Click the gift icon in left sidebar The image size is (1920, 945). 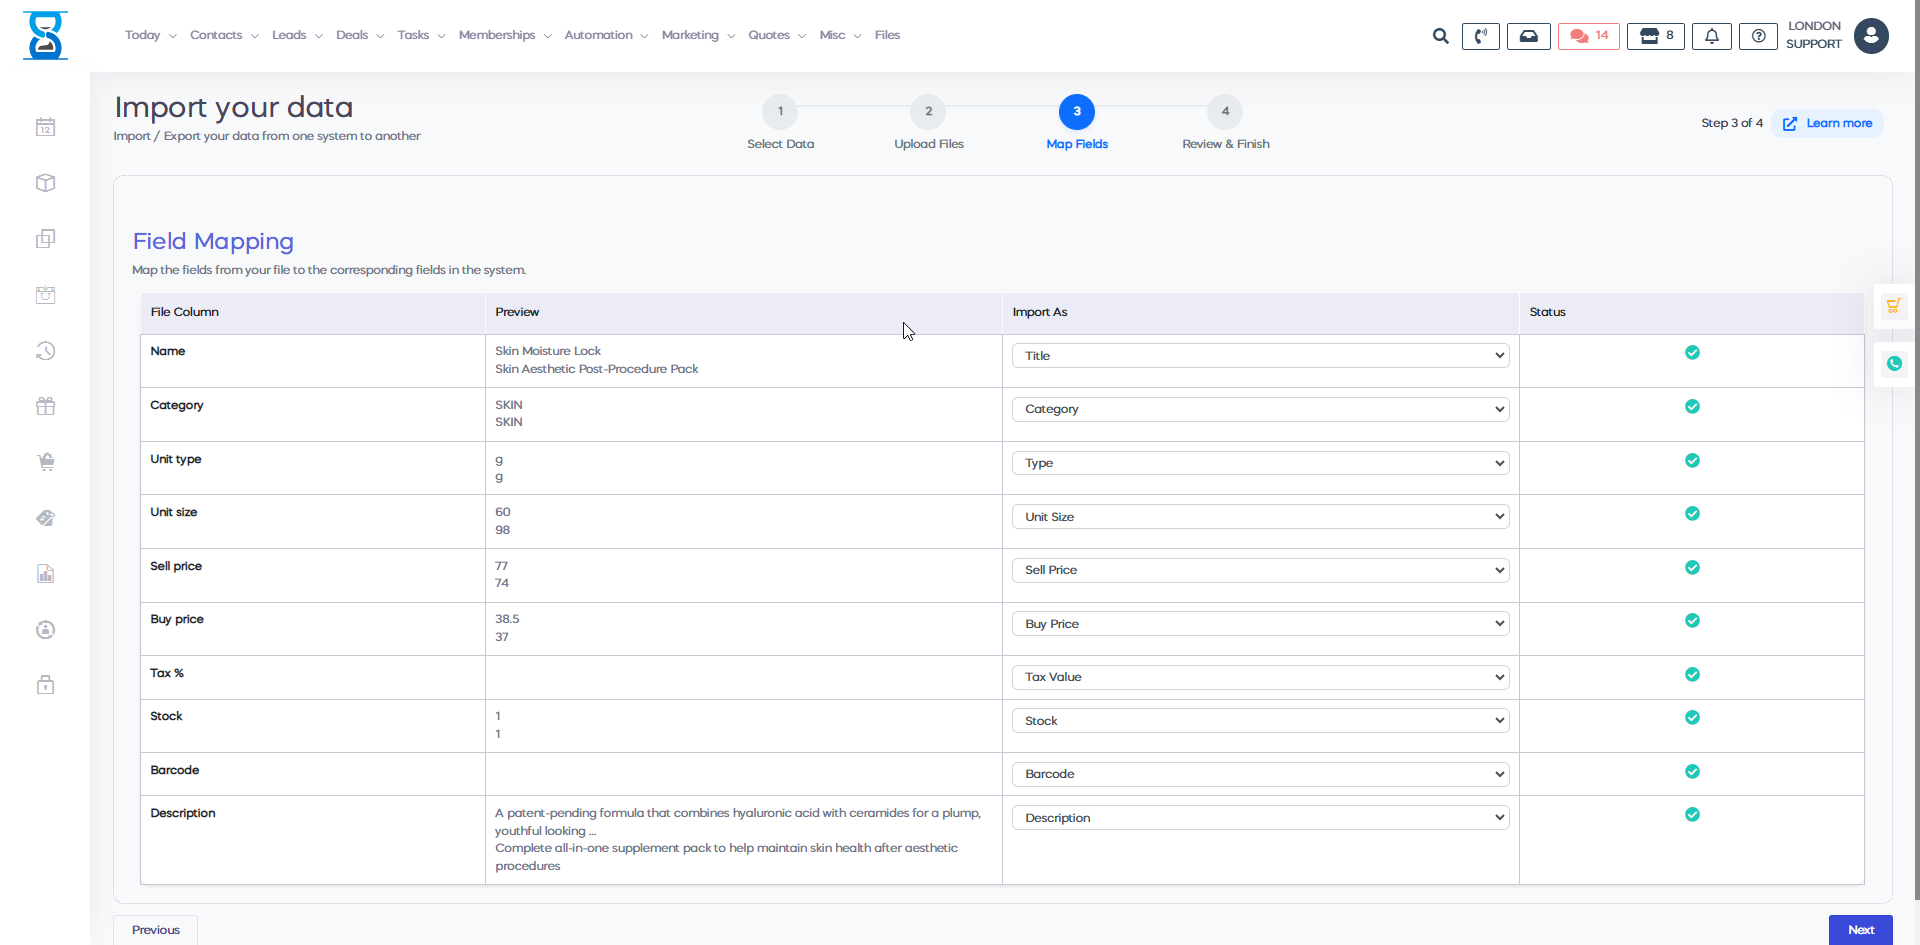point(46,406)
